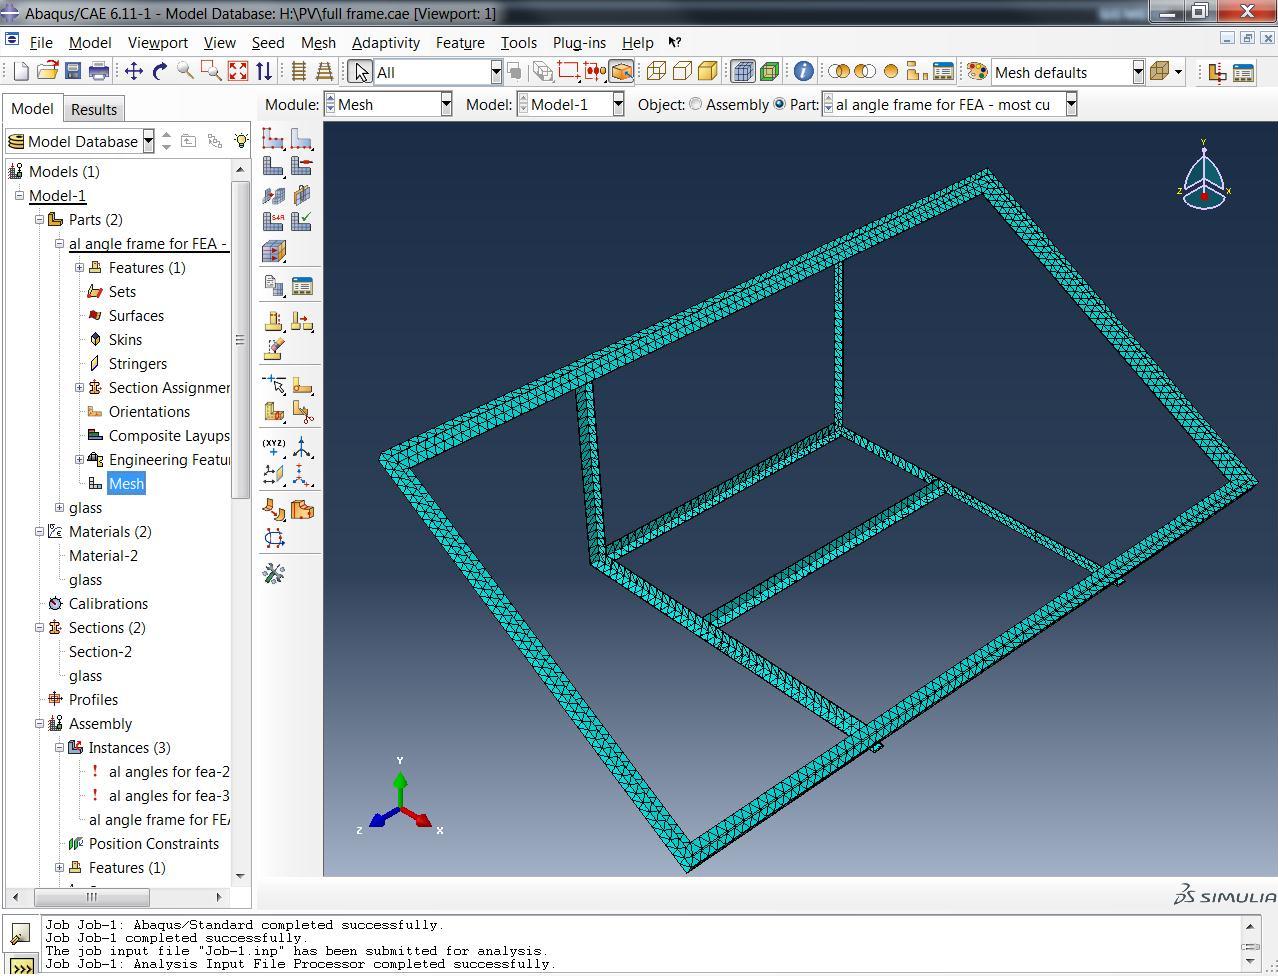The image size is (1278, 976).
Task: Click Position Constraints in the tree
Action: [153, 844]
